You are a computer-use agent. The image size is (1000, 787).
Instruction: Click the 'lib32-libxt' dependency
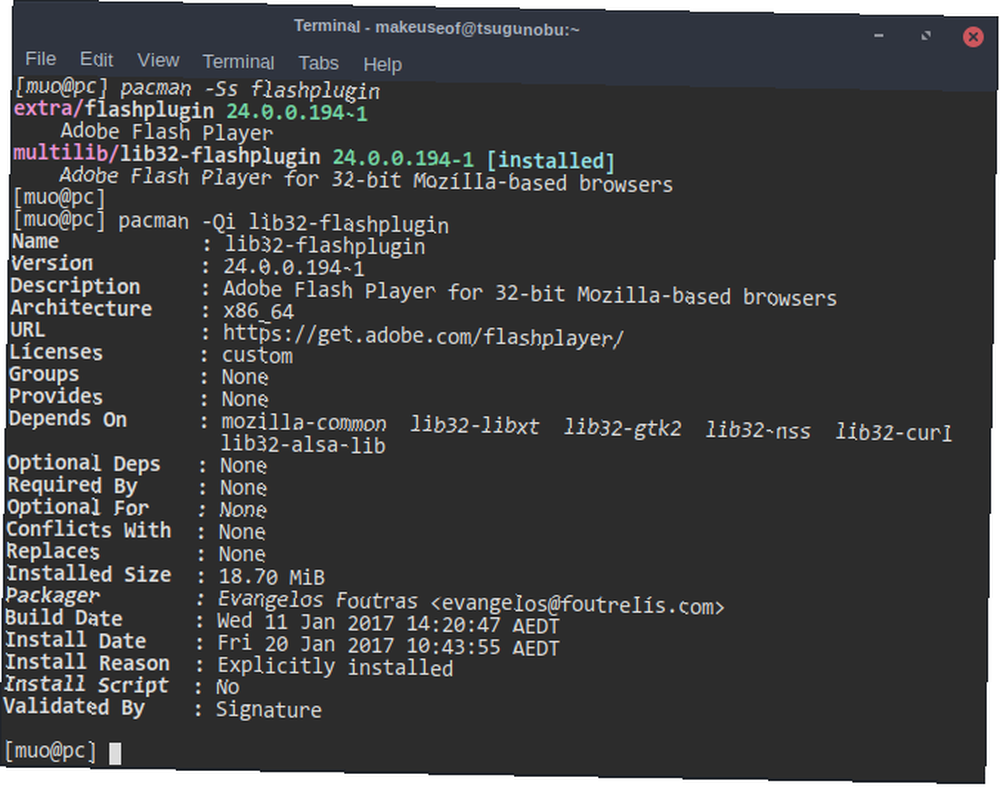click(x=474, y=425)
